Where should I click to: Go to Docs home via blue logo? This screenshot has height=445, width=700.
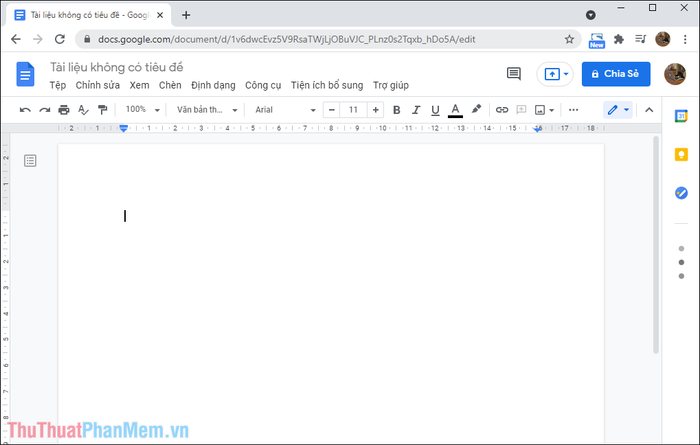coord(25,74)
